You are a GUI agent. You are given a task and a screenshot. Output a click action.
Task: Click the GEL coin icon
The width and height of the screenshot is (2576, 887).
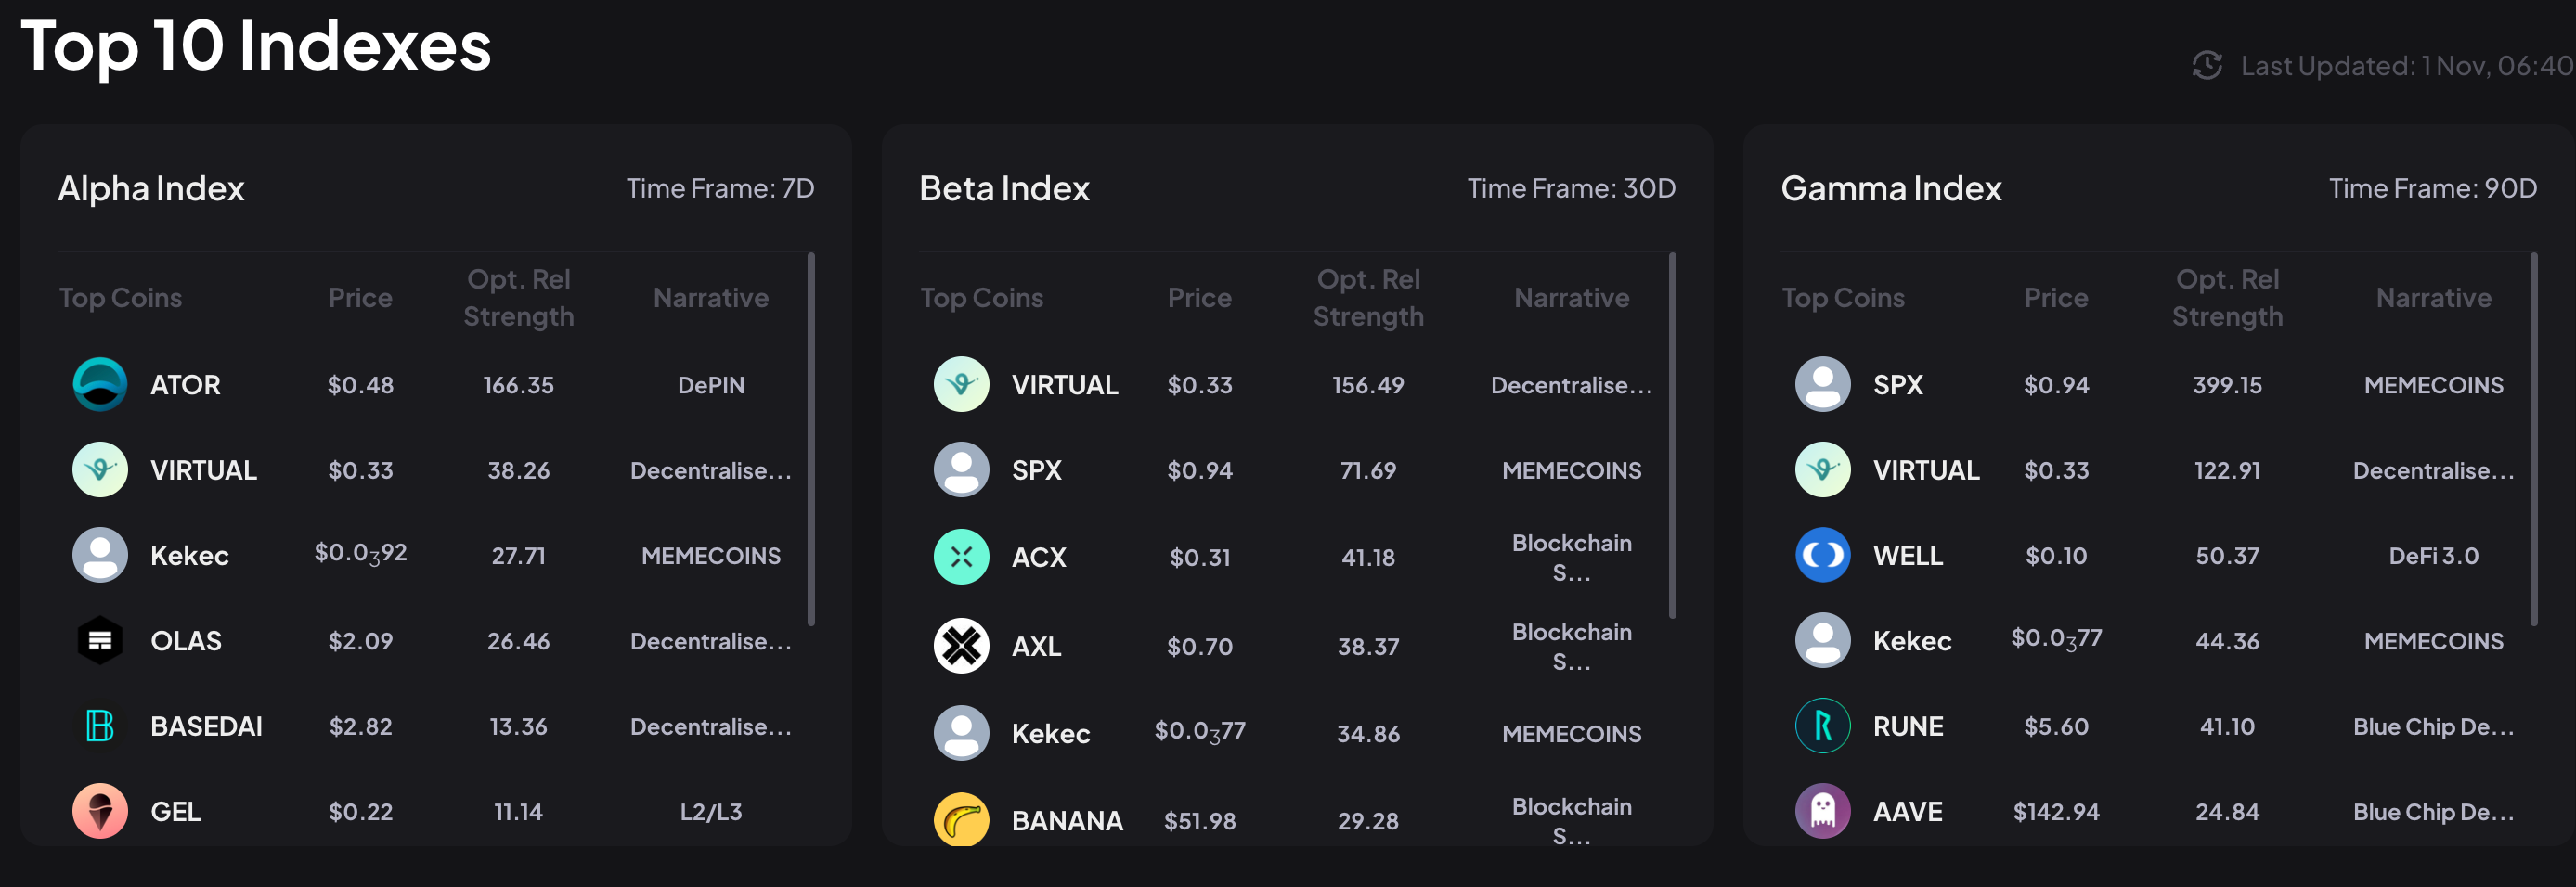click(x=100, y=810)
